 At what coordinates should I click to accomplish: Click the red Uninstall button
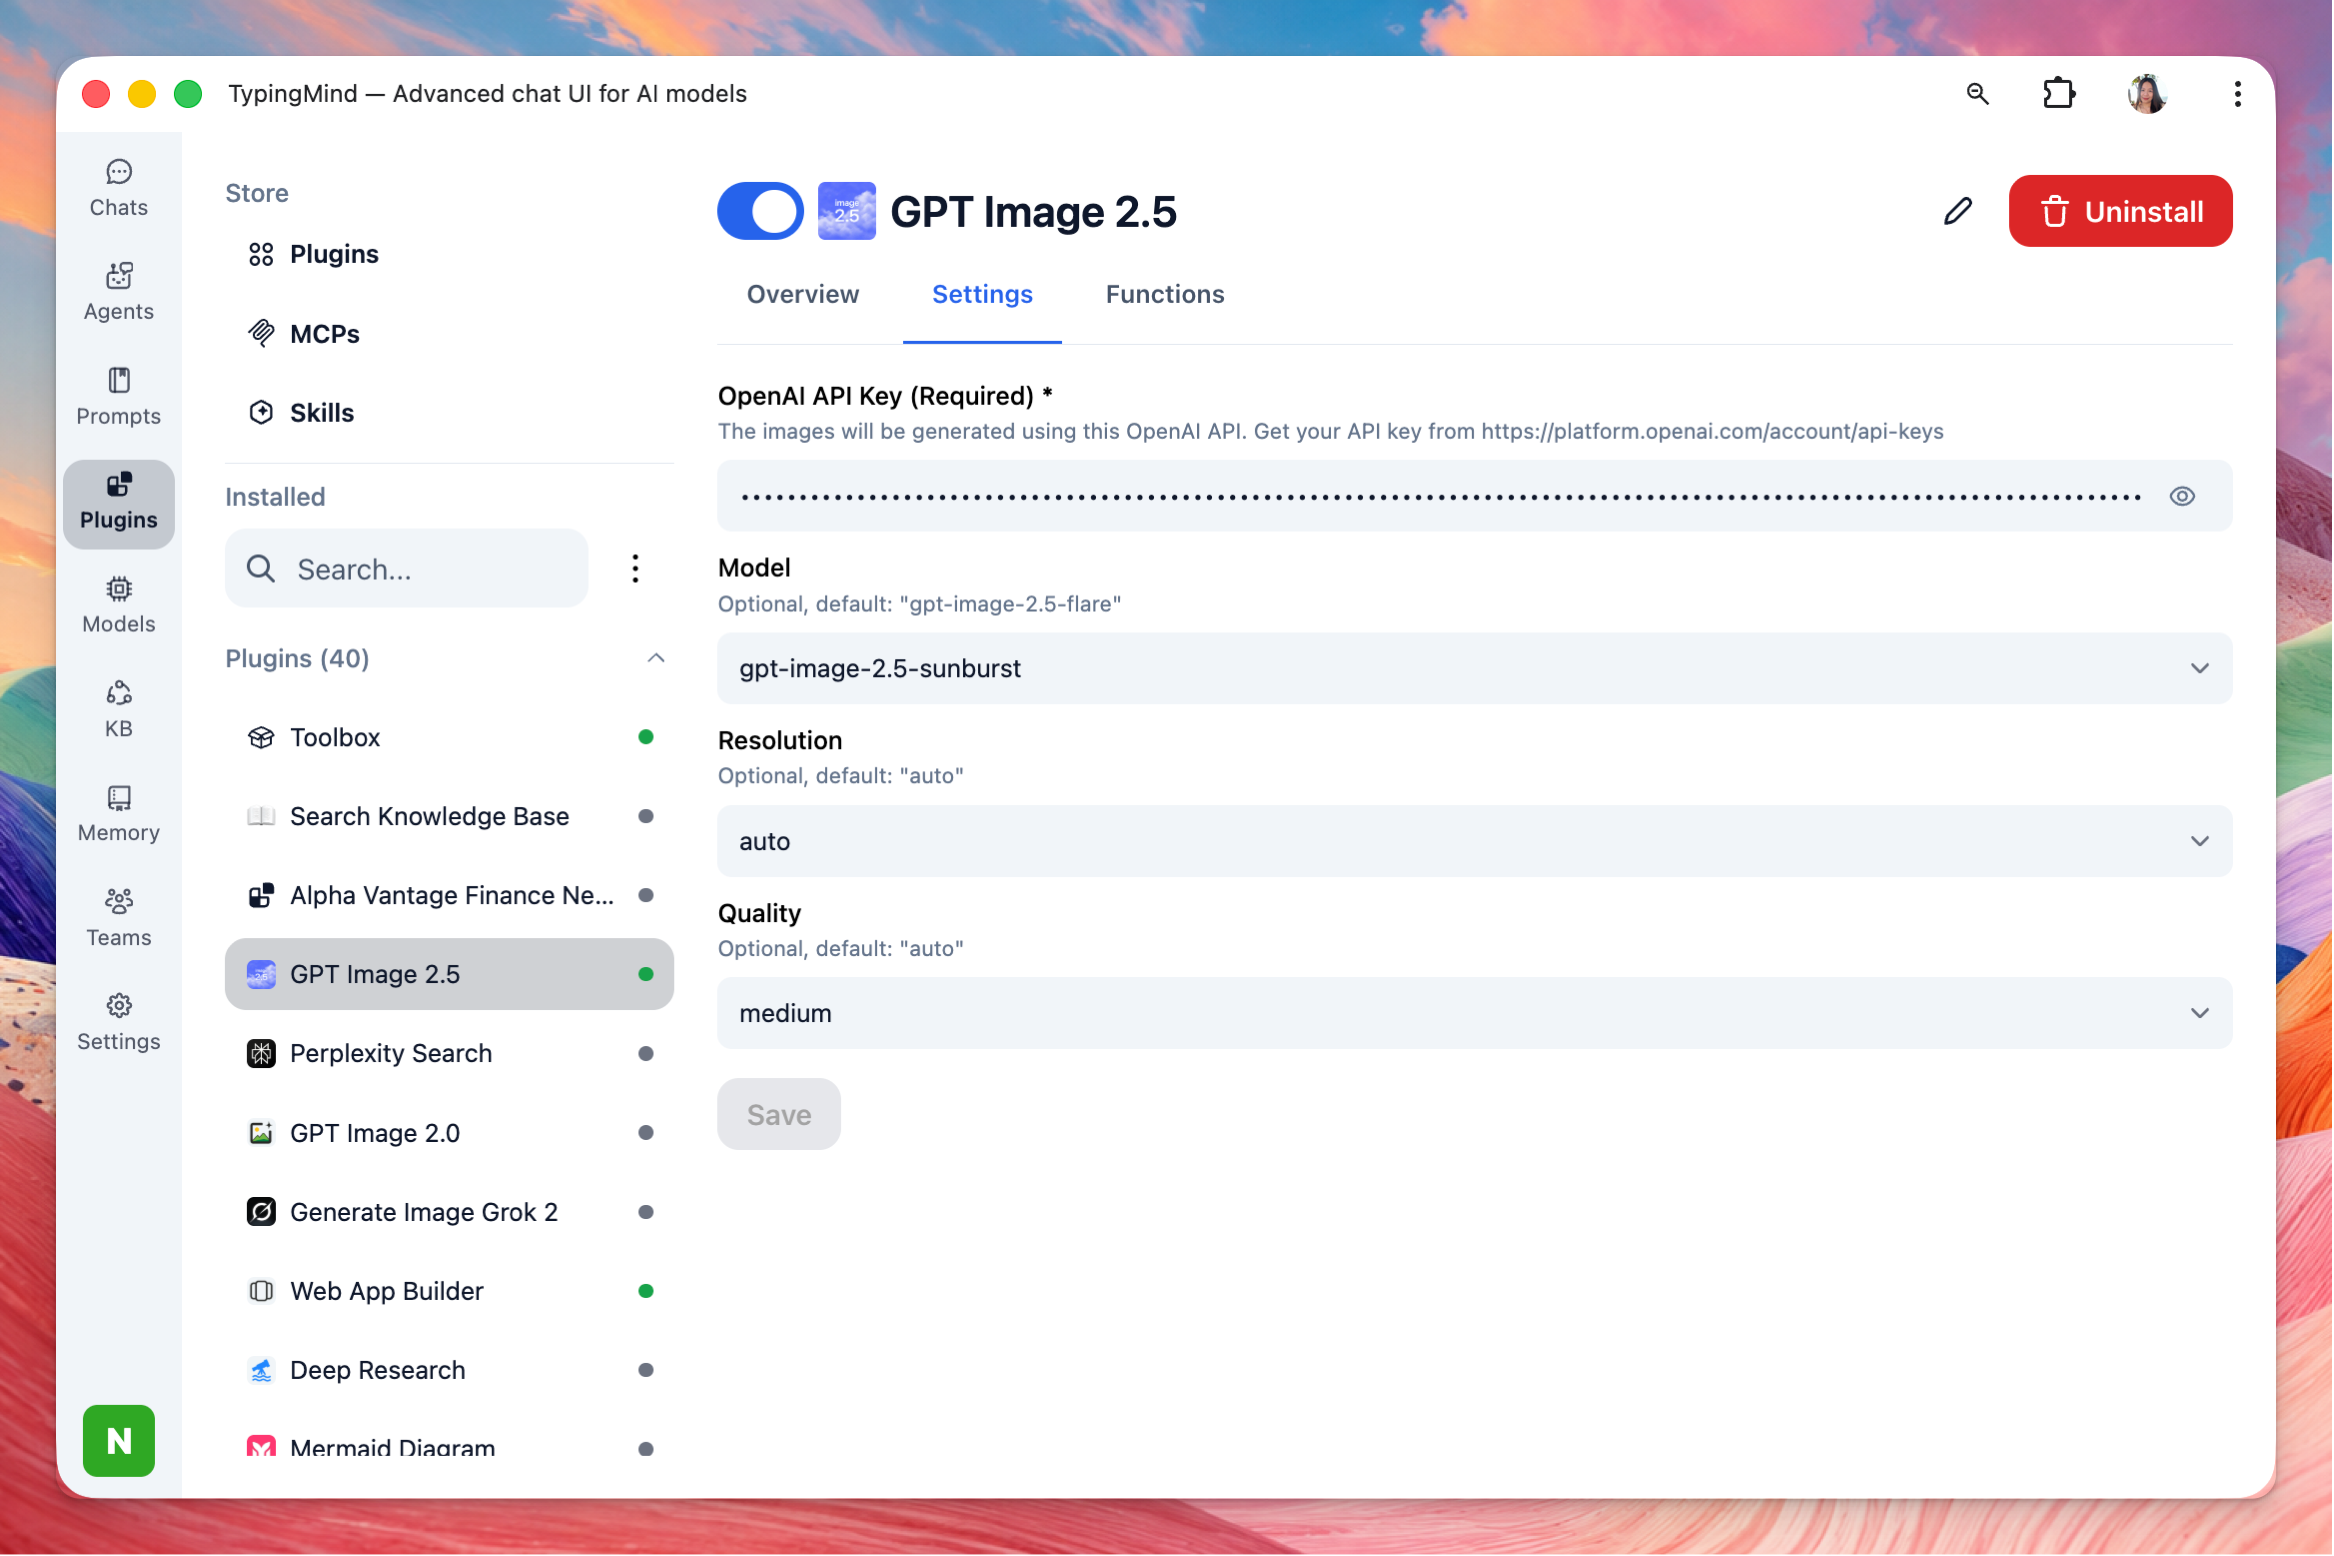click(2121, 211)
